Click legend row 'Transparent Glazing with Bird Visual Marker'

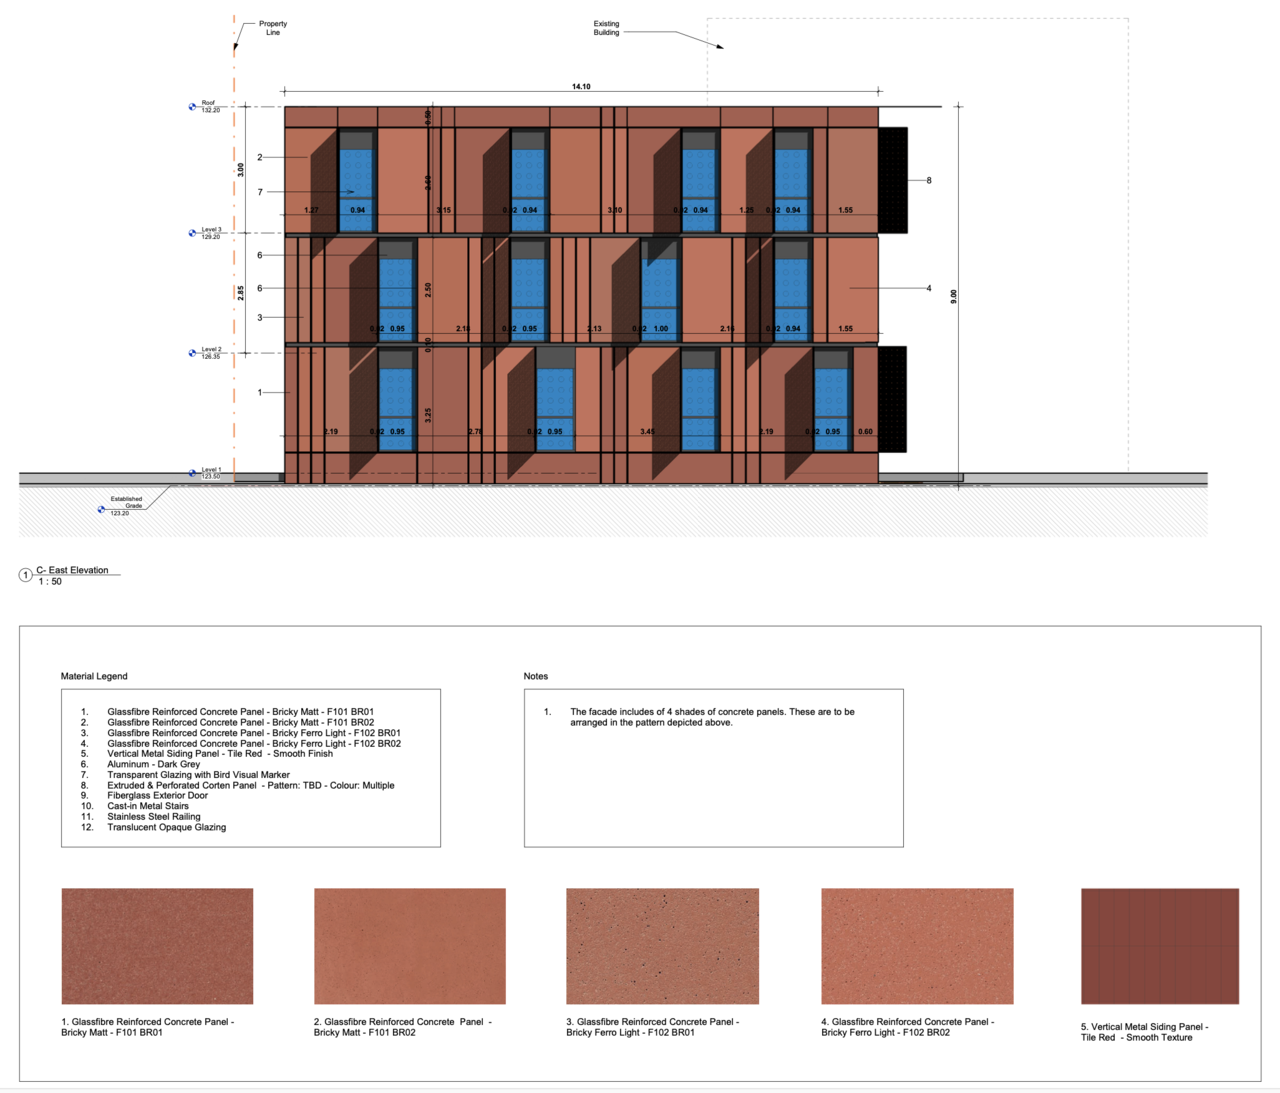(x=186, y=775)
